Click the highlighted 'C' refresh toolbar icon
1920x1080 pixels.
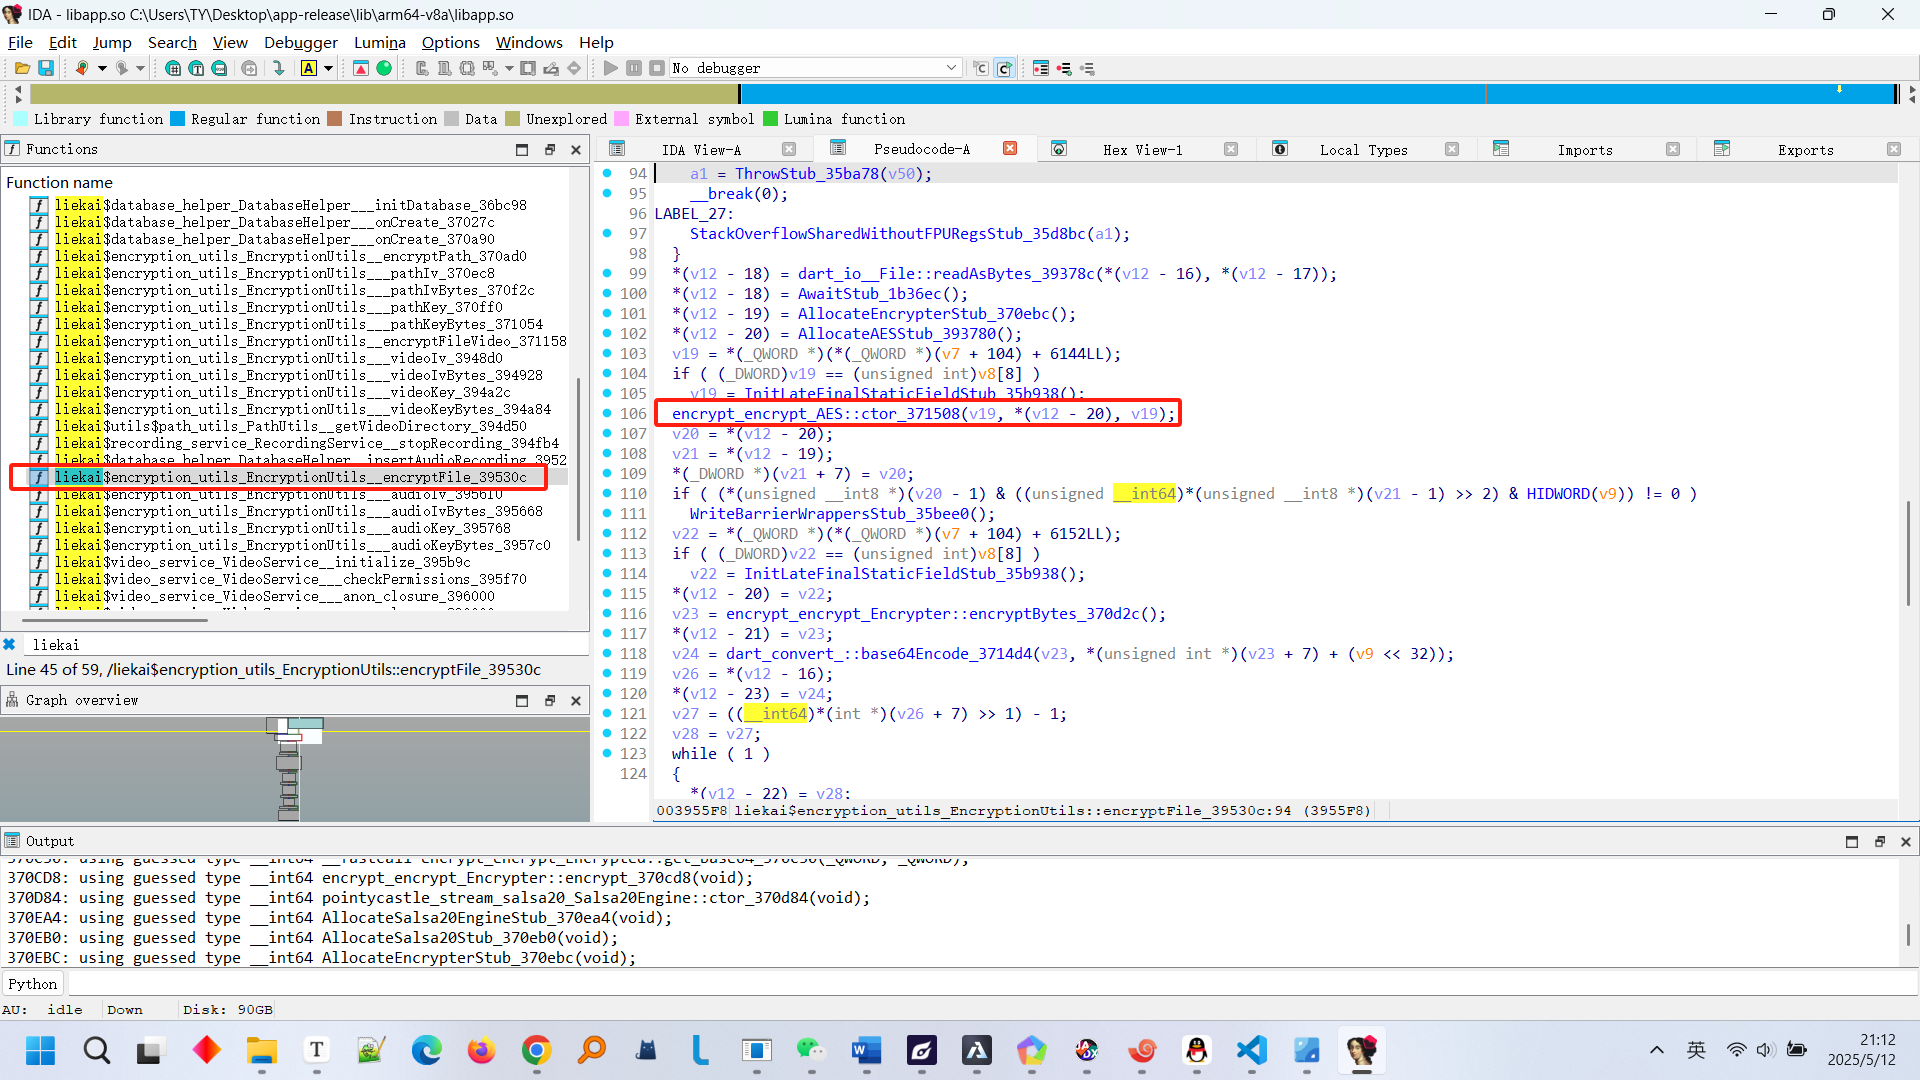pyautogui.click(x=1005, y=68)
